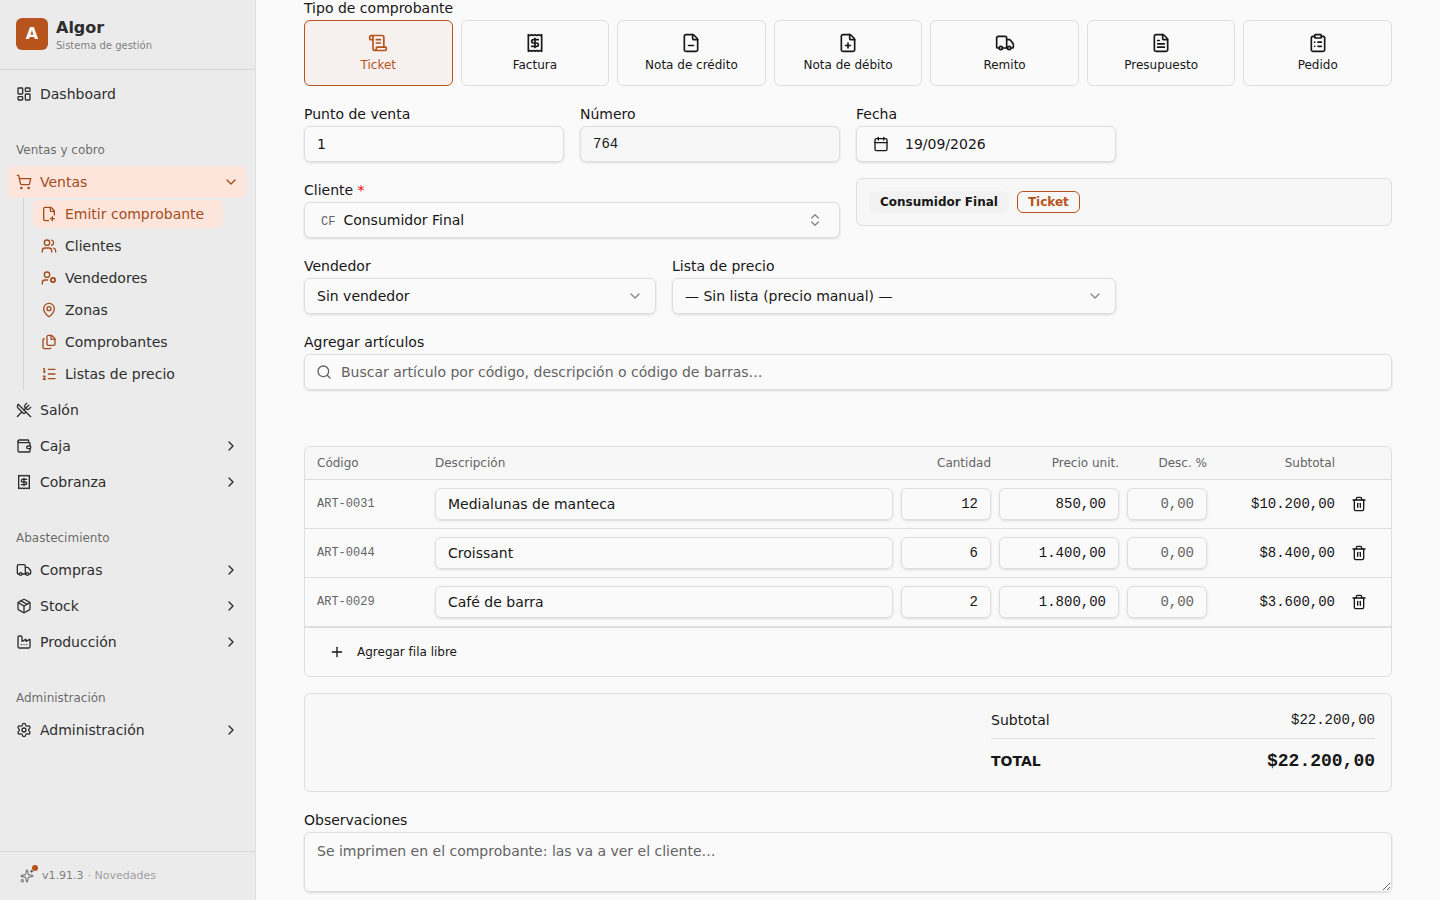Screen dimensions: 1440x900
Task: Expand the Stock sidebar section
Action: click(x=127, y=606)
